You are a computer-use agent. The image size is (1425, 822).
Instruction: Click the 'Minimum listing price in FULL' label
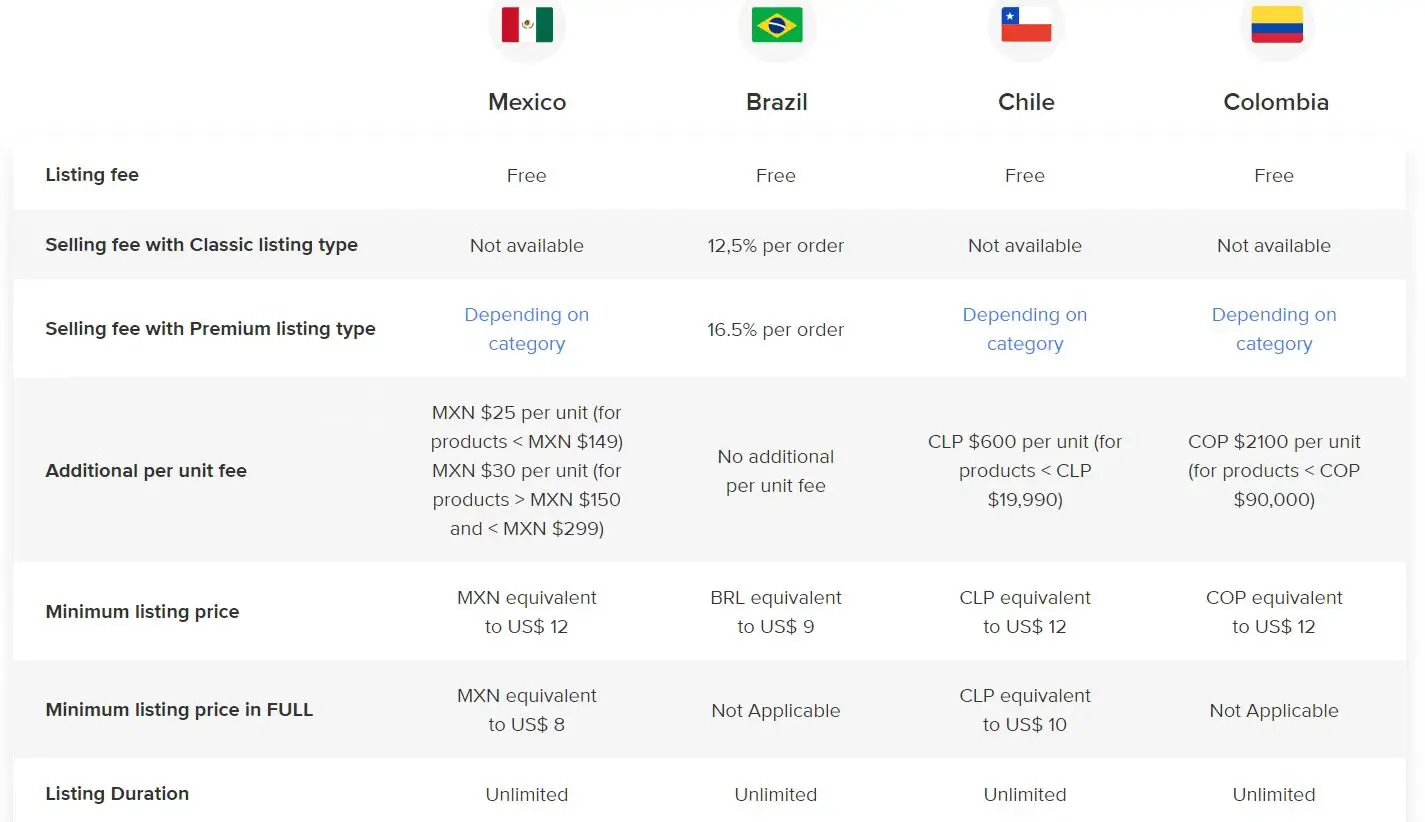(x=179, y=710)
